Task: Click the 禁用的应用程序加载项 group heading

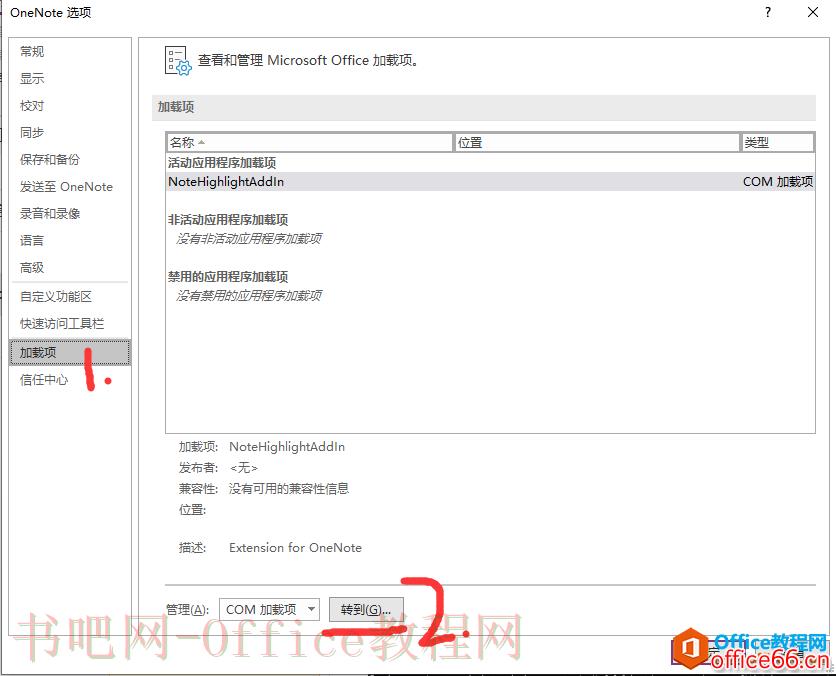Action: click(x=228, y=277)
